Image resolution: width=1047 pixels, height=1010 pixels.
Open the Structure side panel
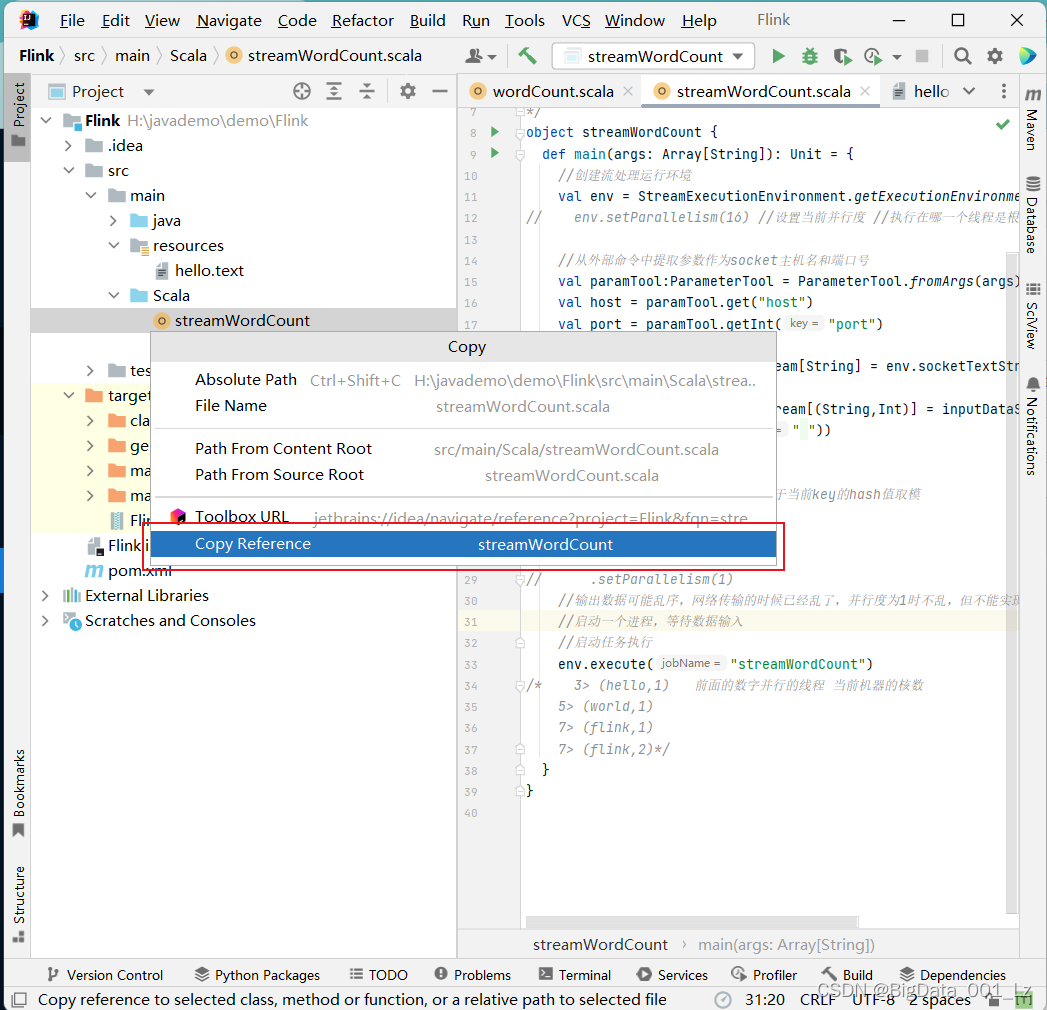pyautogui.click(x=19, y=904)
